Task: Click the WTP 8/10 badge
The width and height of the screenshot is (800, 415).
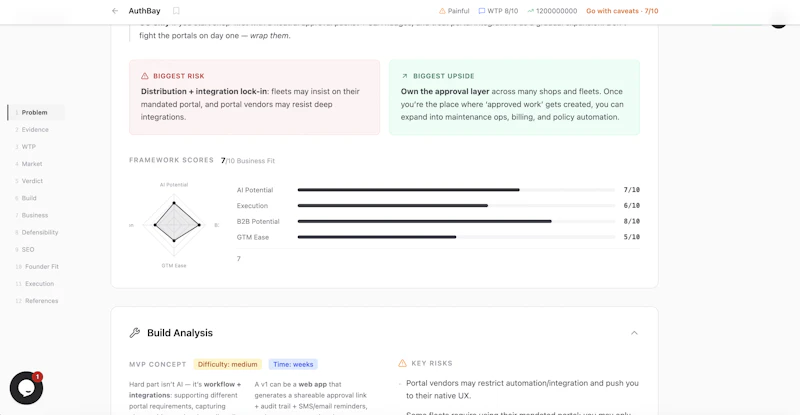Action: [x=498, y=11]
